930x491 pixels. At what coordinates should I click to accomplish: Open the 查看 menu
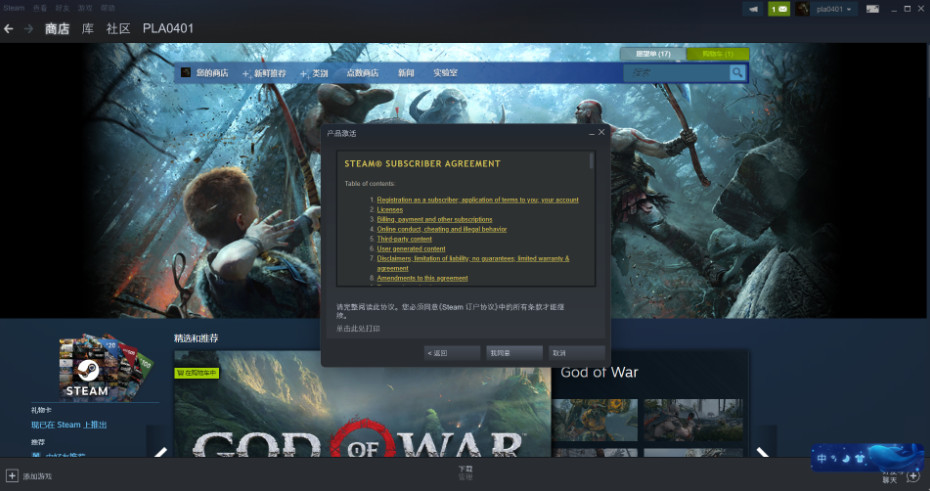coord(40,8)
